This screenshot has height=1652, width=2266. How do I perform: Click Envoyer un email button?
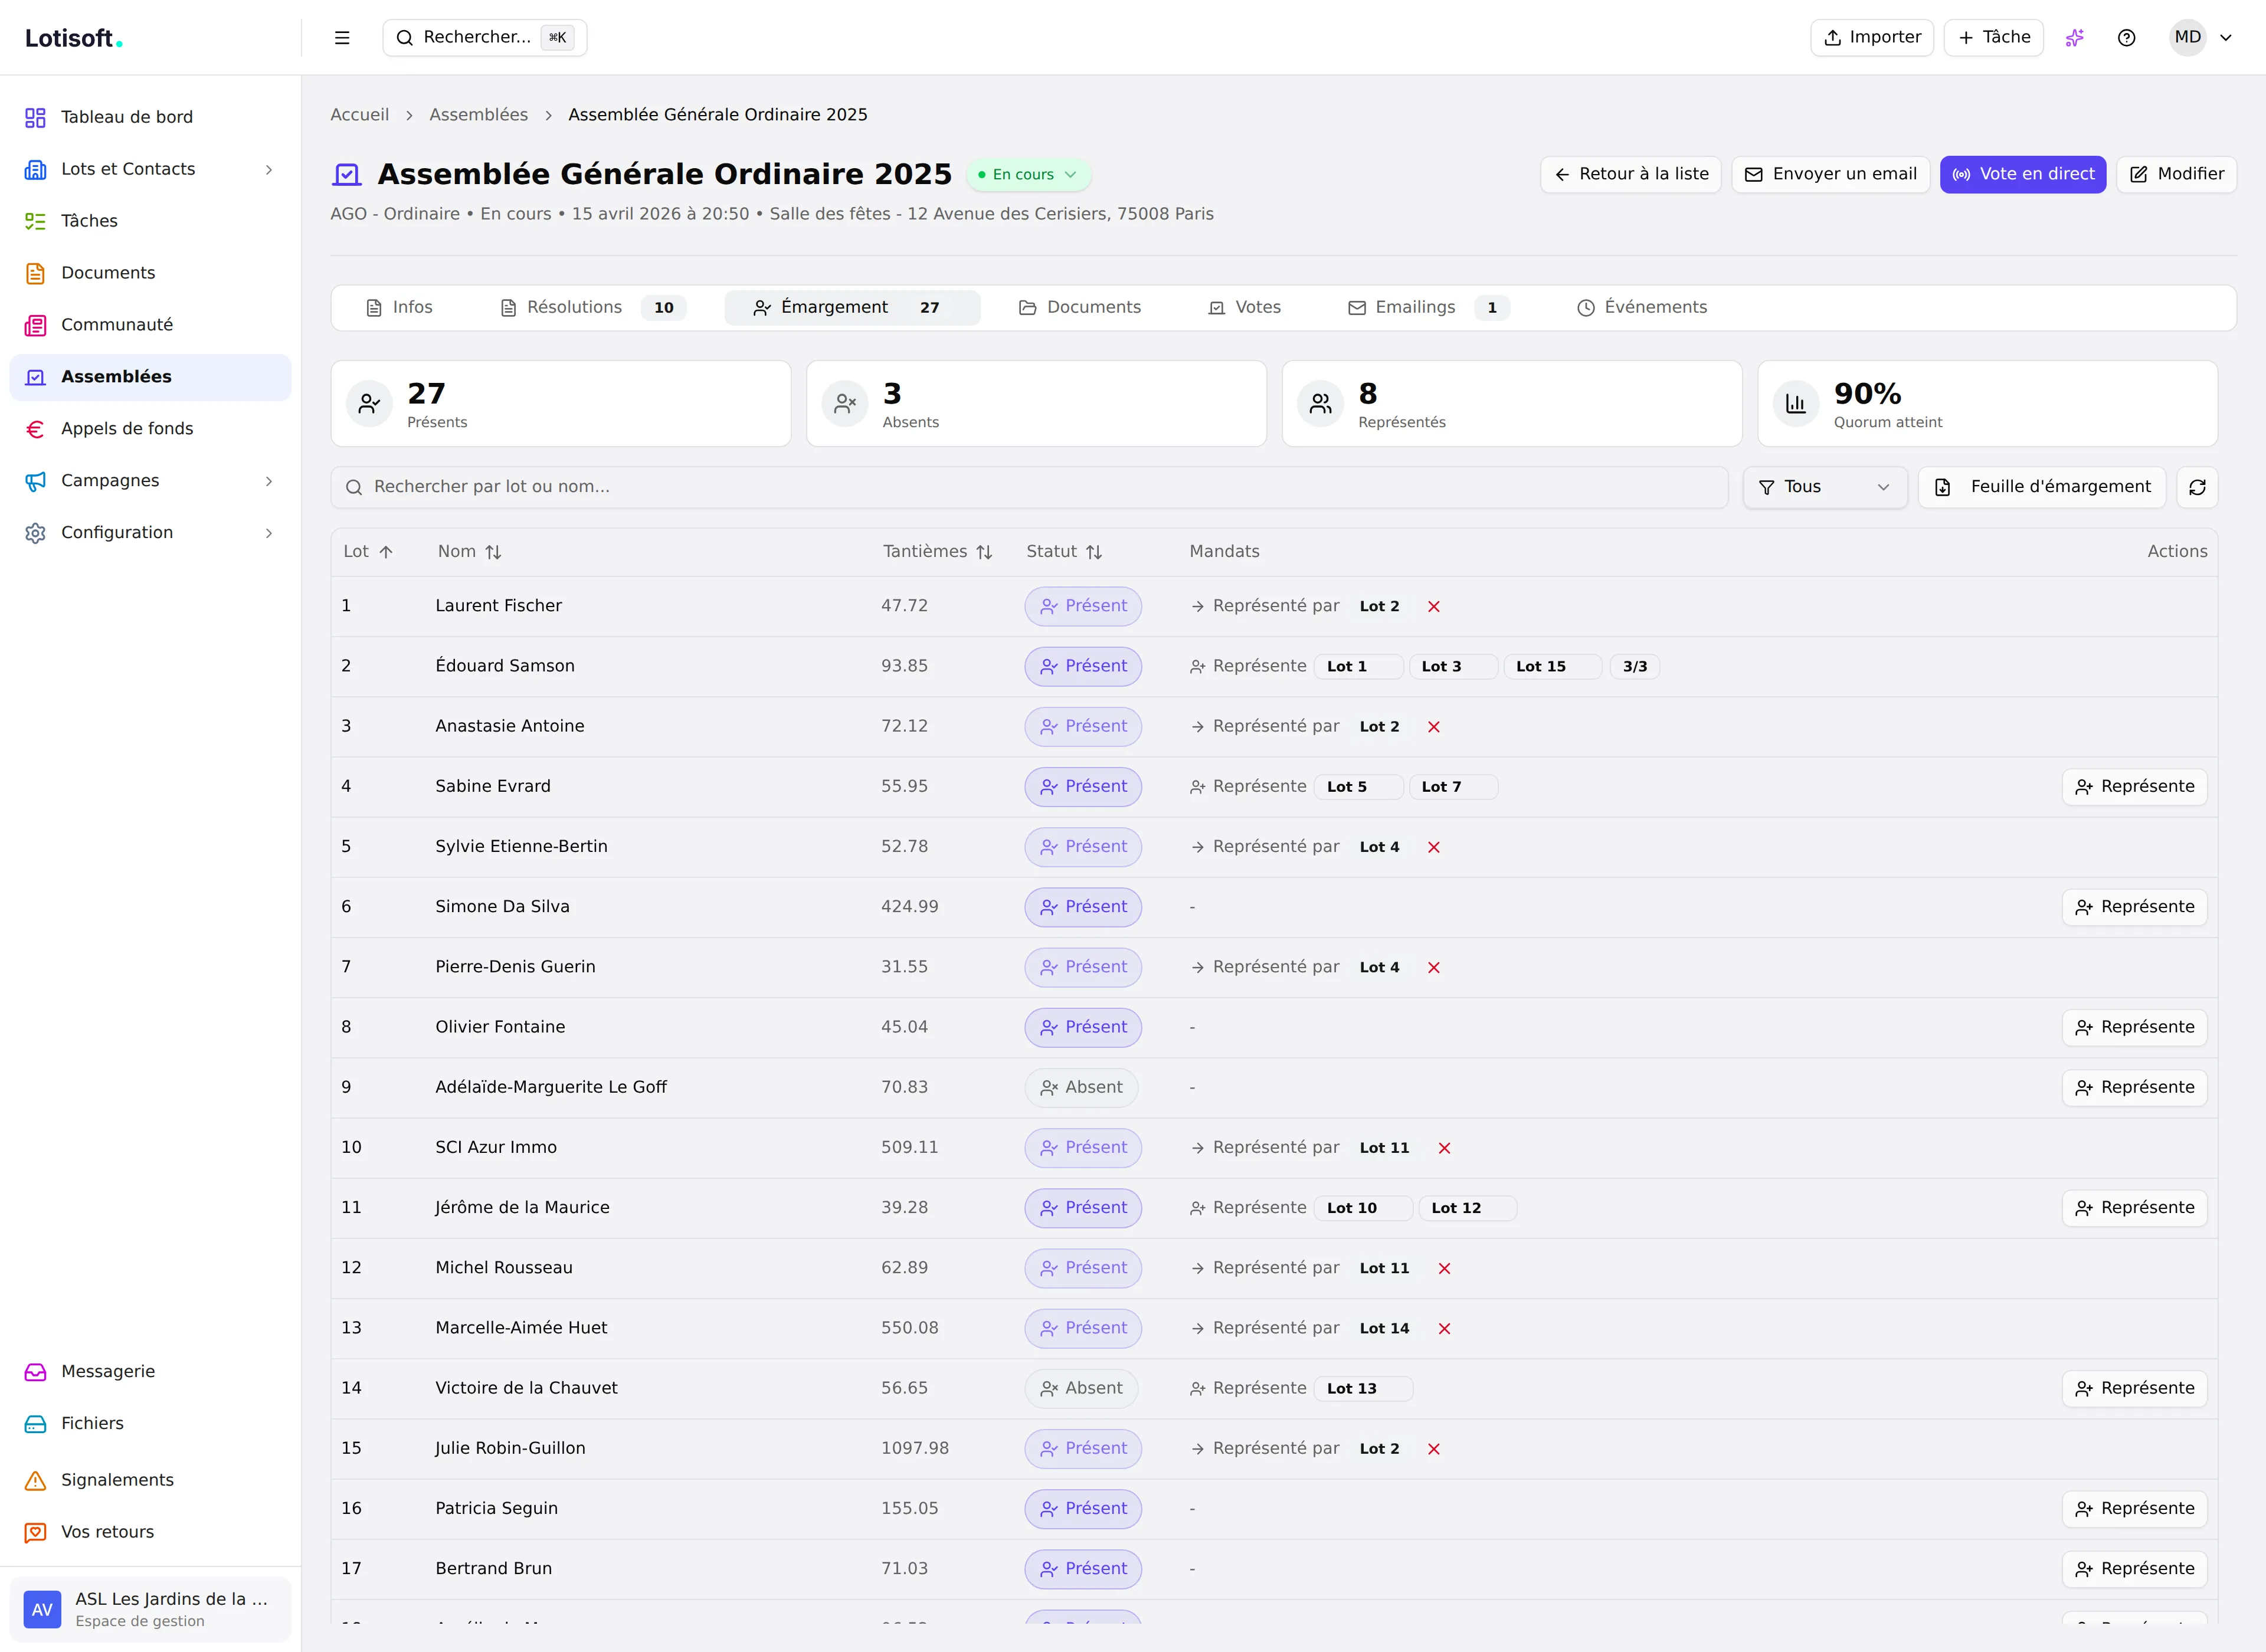[1831, 175]
